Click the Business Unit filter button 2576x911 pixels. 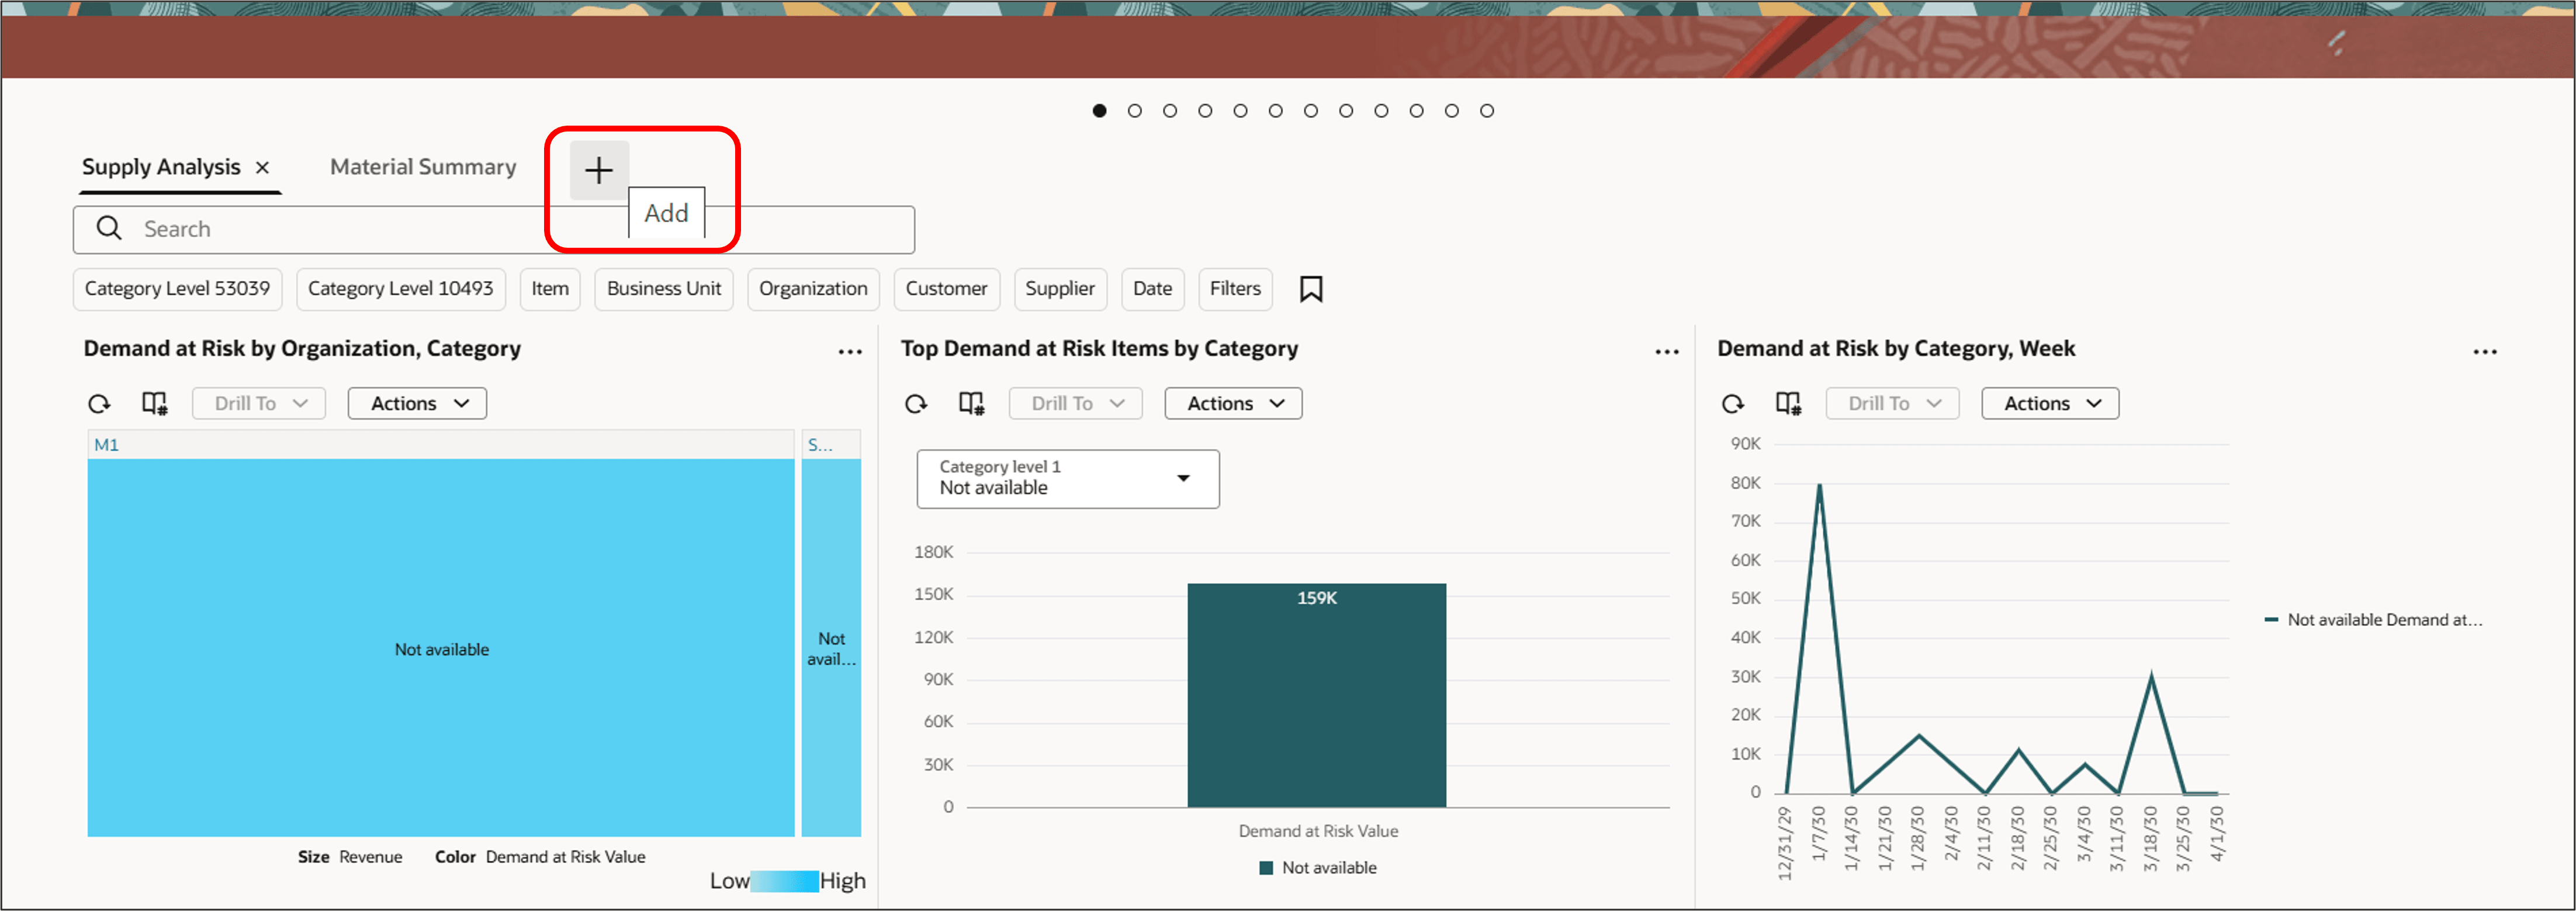point(663,289)
